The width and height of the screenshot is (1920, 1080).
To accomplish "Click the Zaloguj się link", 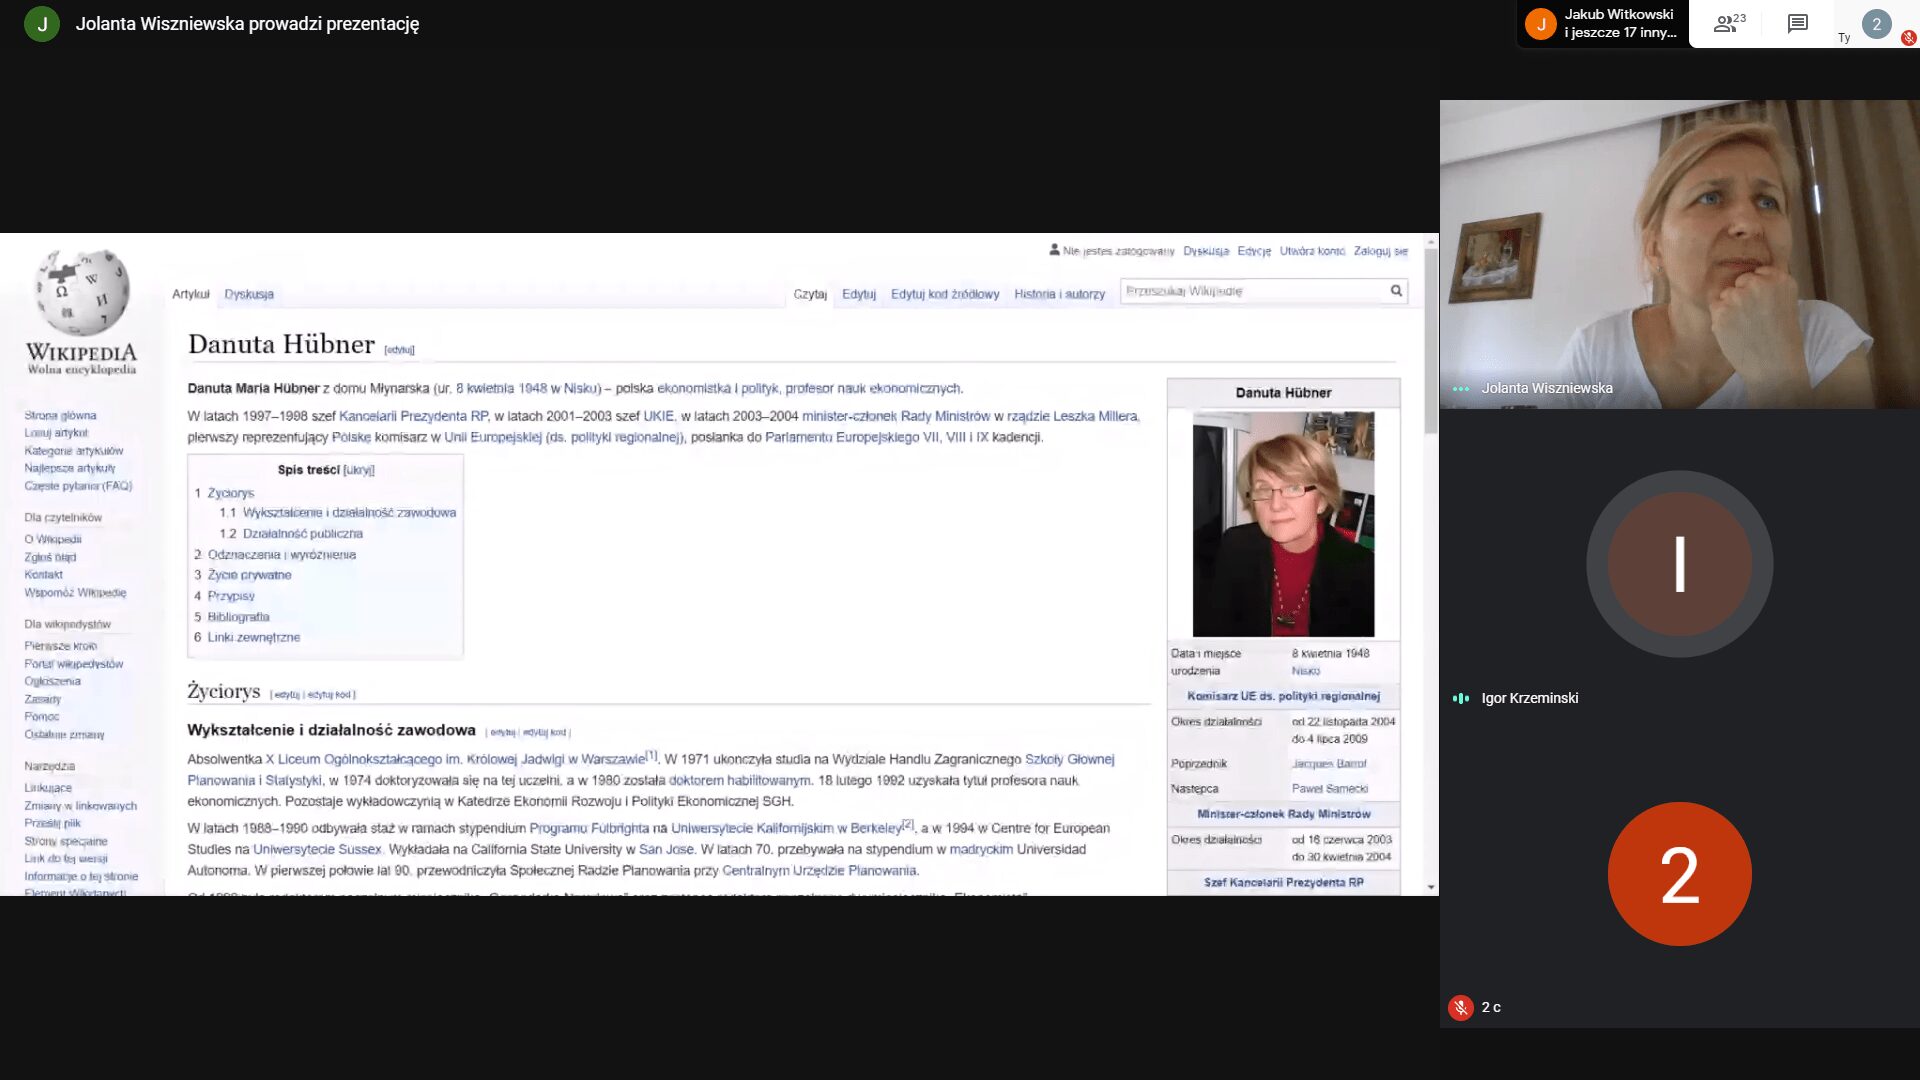I will (1380, 252).
